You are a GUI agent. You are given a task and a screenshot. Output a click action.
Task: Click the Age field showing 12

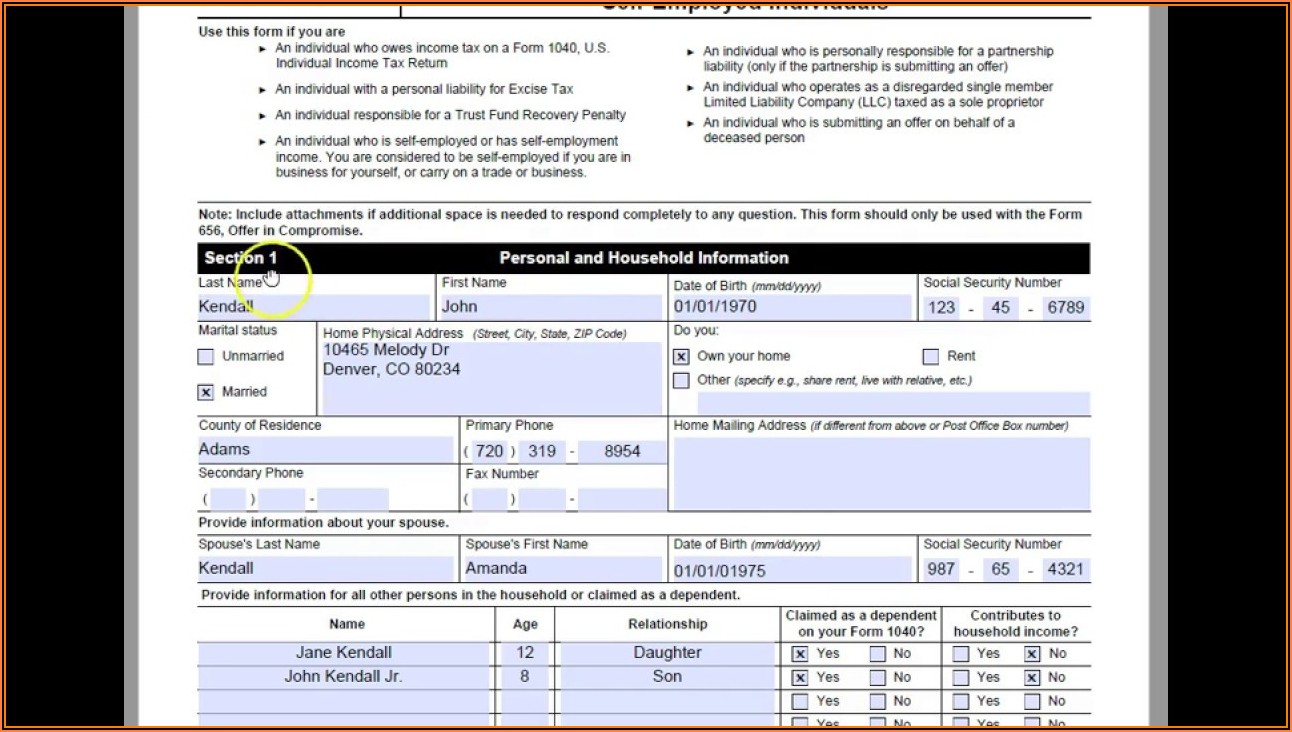(525, 653)
